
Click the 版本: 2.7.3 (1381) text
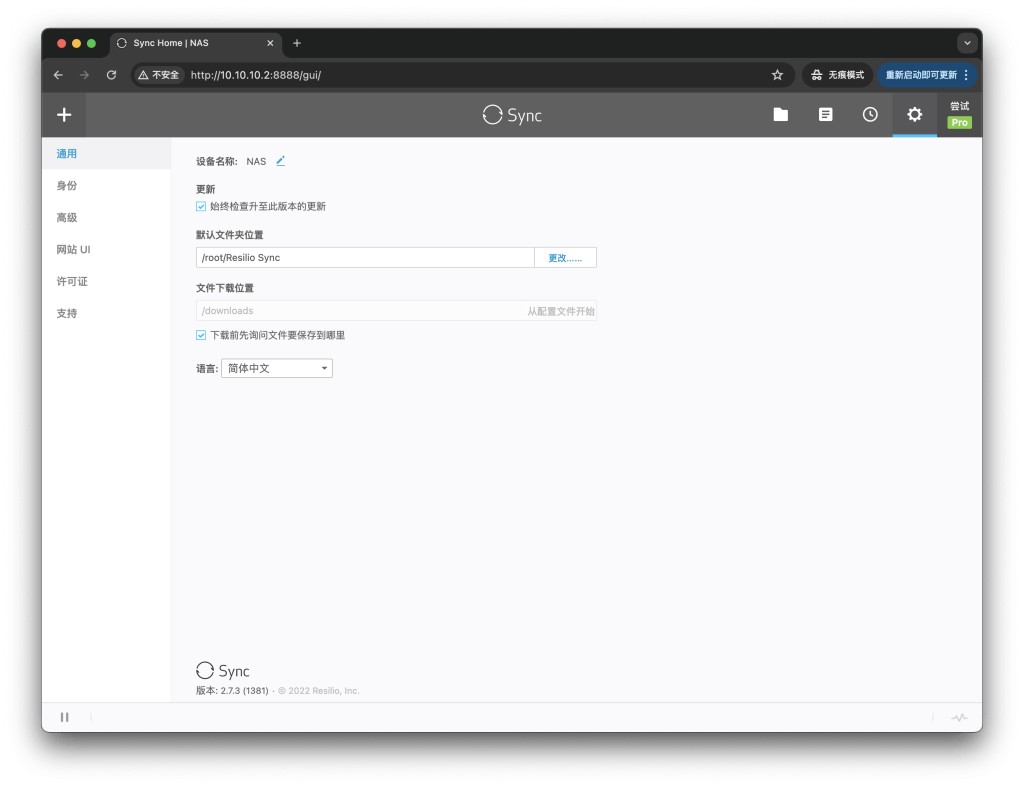pos(232,691)
